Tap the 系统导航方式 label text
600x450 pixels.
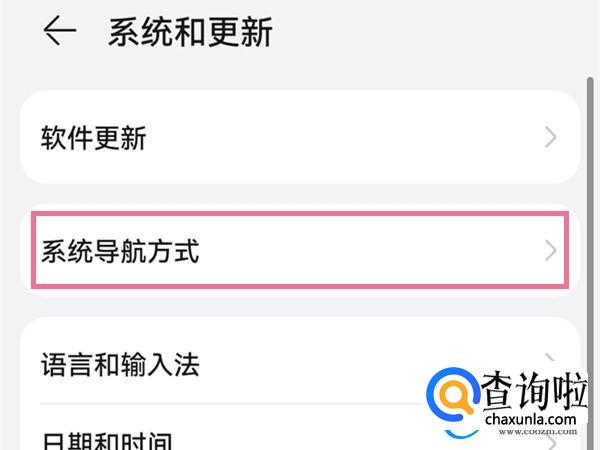[120, 250]
